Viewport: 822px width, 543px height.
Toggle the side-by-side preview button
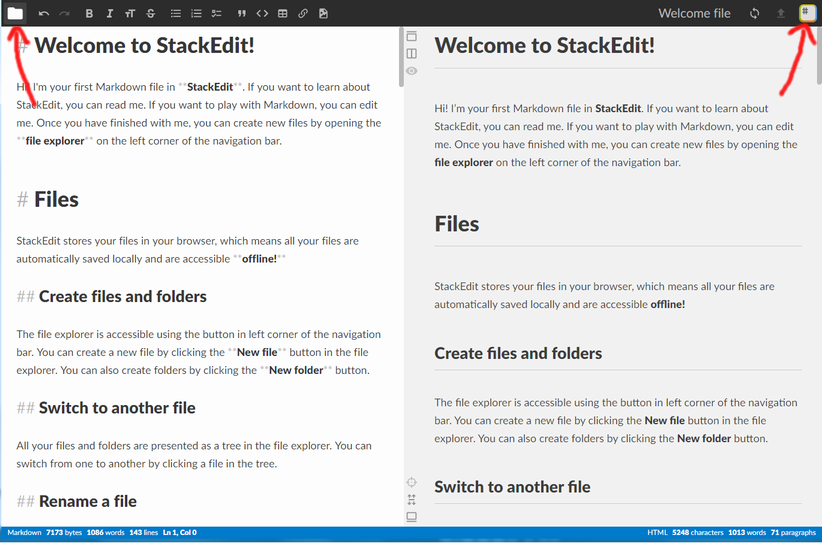pyautogui.click(x=411, y=54)
